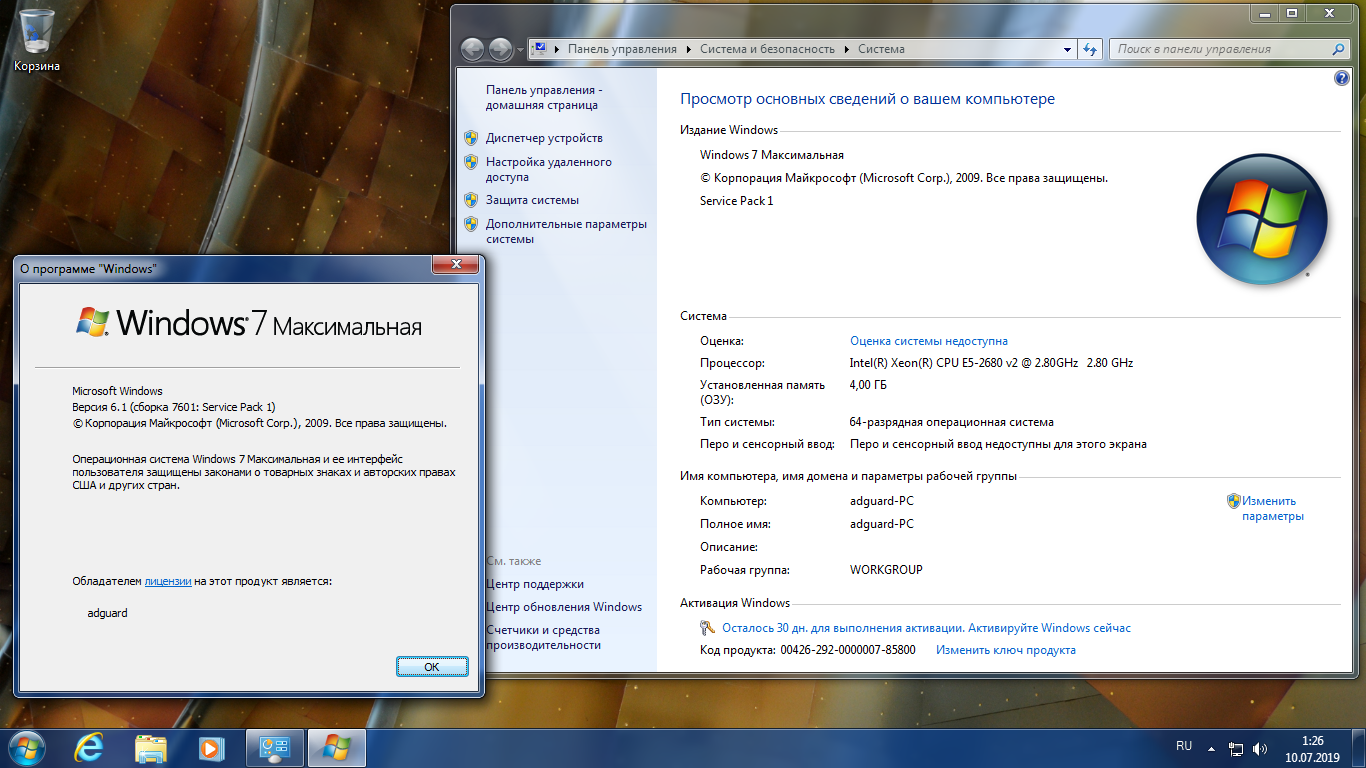Click into Control Panel search field
Screen dimensions: 1366x768
[x=1220, y=49]
